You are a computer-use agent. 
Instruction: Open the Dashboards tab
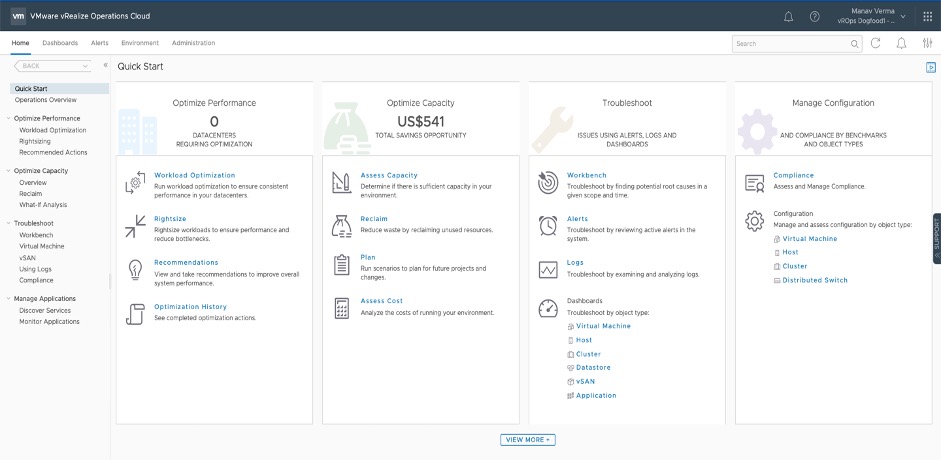click(x=60, y=43)
